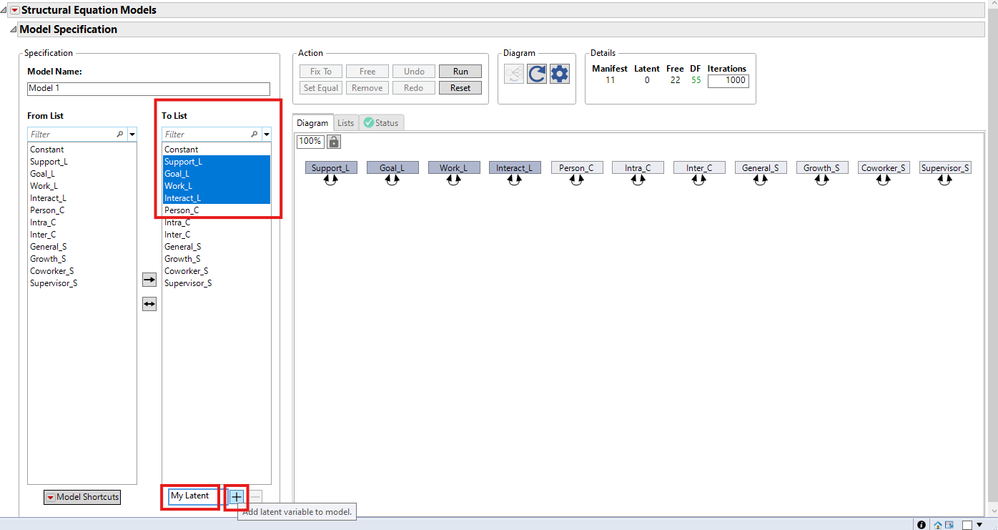The image size is (998, 530).
Task: Select Goal_L in the To List
Action: click(x=216, y=174)
